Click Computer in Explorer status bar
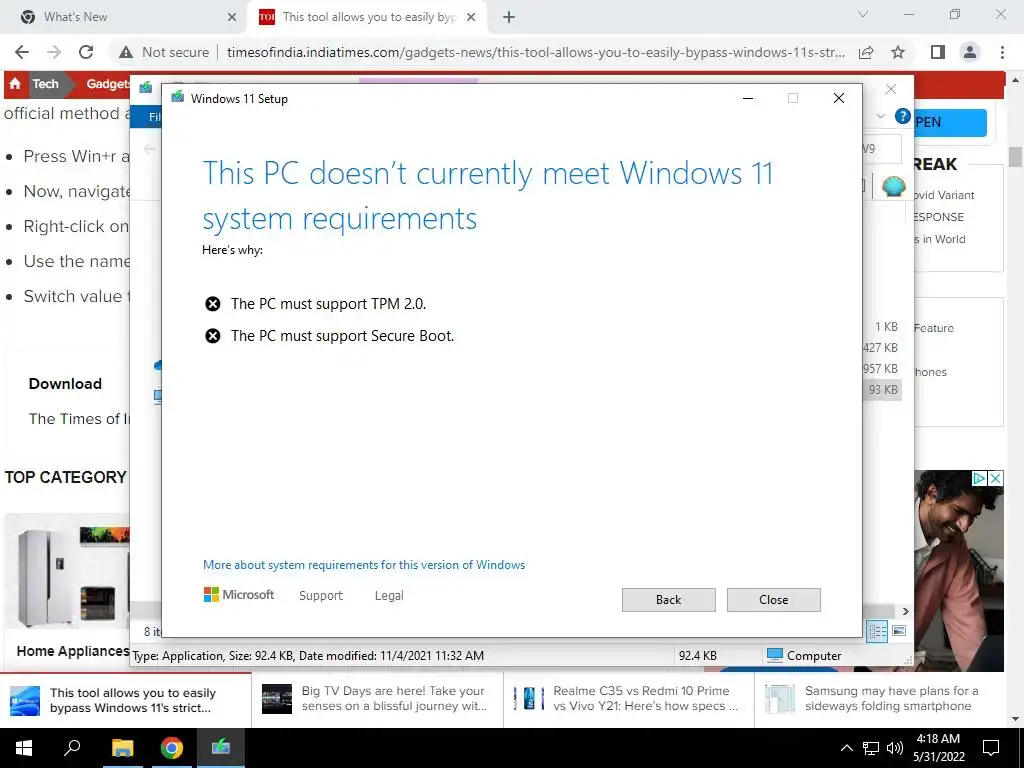Screen dimensions: 1024x768 804,656
